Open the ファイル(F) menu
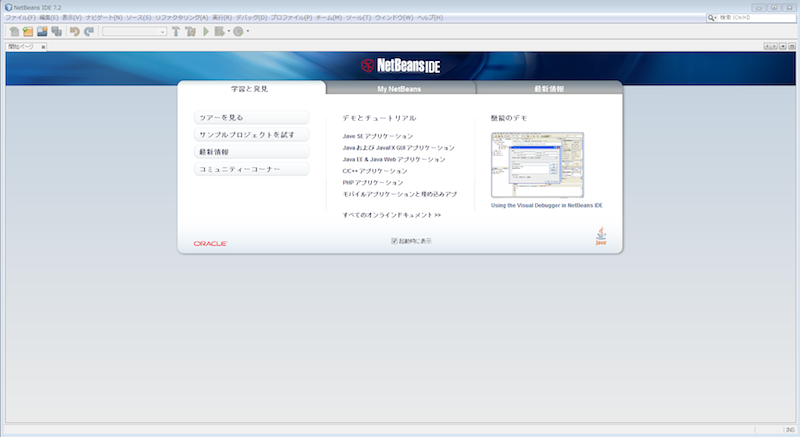Viewport: 800px width, 437px height. tap(20, 17)
